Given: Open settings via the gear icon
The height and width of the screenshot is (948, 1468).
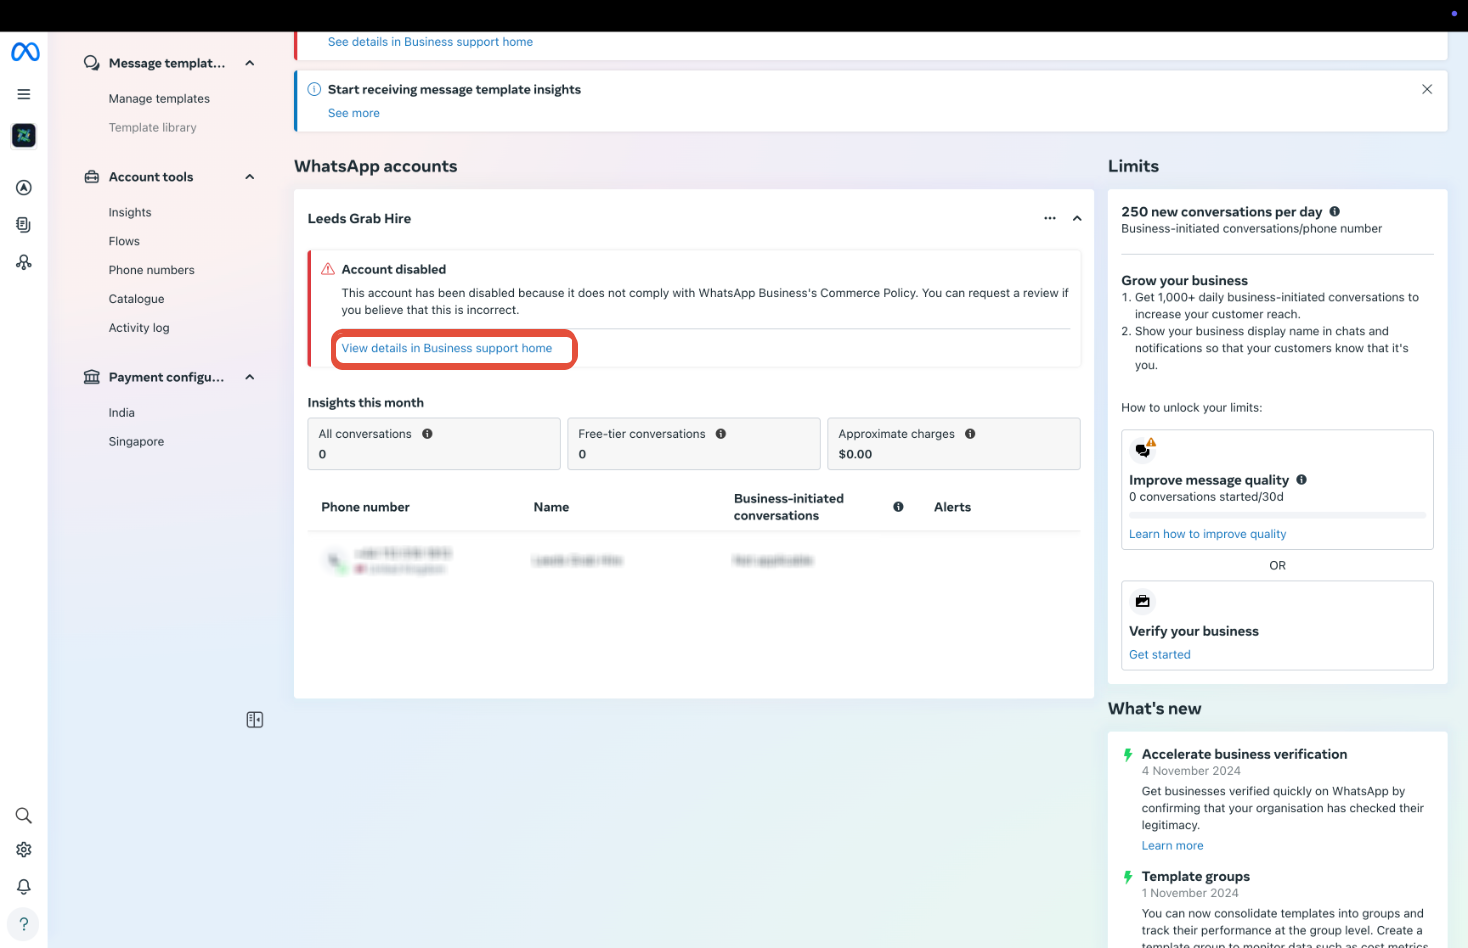Looking at the screenshot, I should coord(24,849).
